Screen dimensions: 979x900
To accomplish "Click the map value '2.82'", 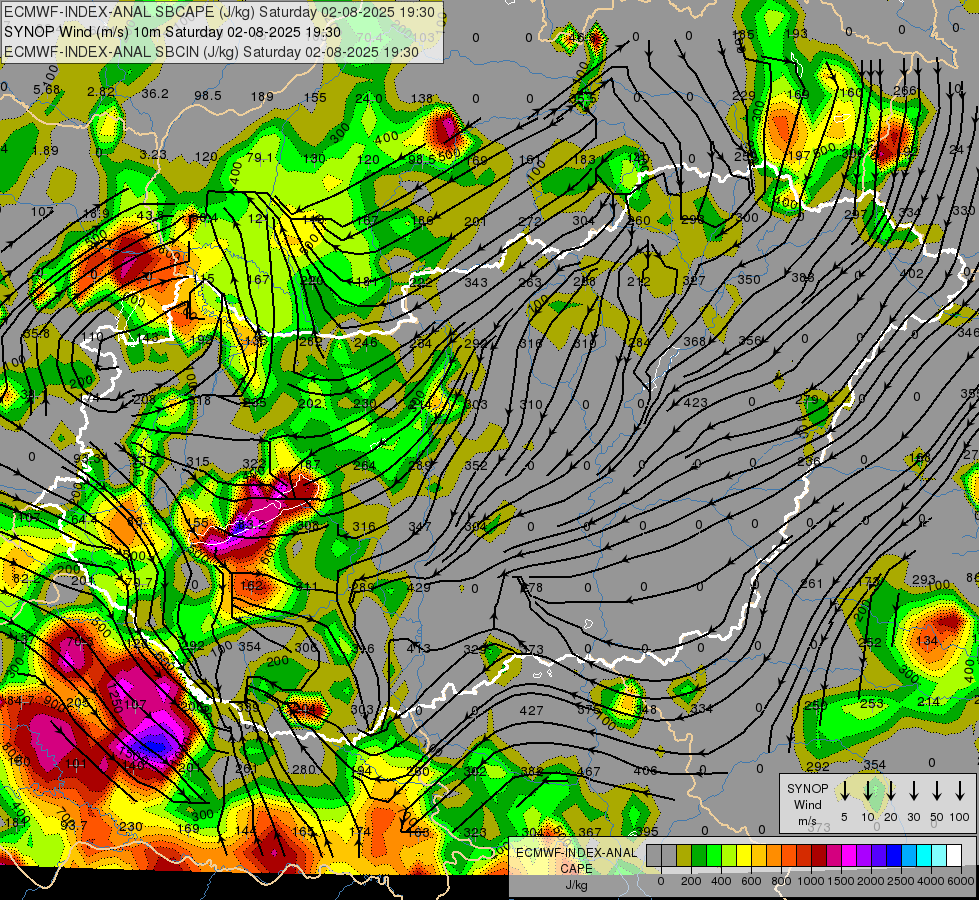I will click(101, 91).
